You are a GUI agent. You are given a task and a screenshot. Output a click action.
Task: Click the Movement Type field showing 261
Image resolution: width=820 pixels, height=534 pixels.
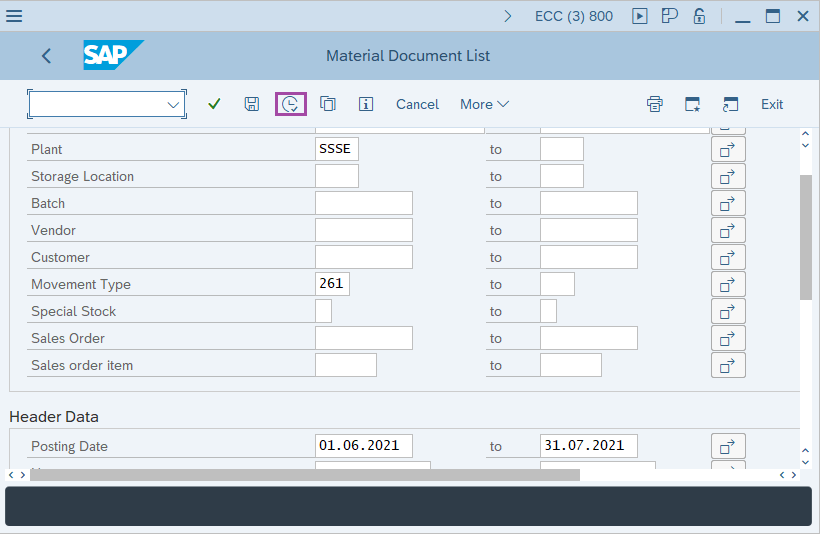point(332,284)
